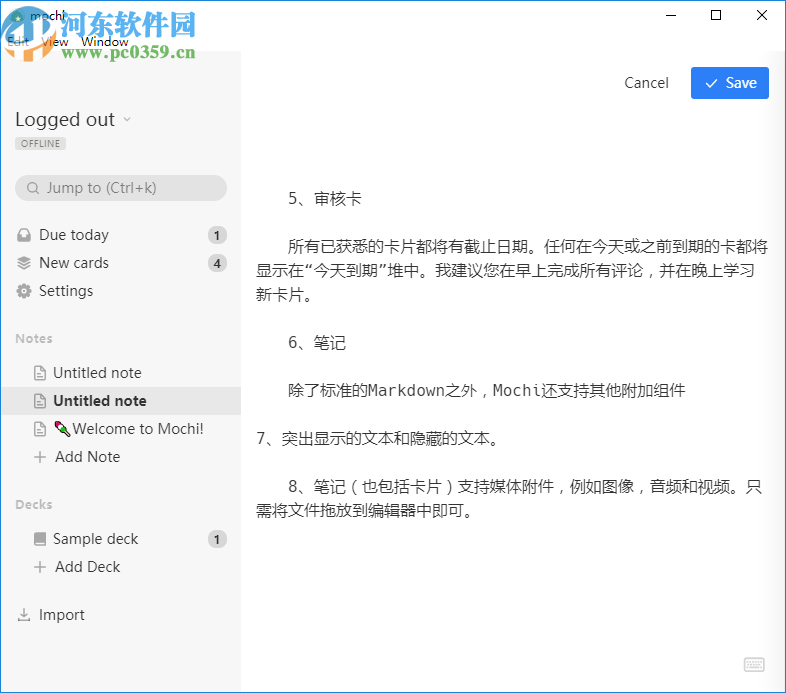Close the mochi window
Screen dimensions: 786x693
(761, 15)
